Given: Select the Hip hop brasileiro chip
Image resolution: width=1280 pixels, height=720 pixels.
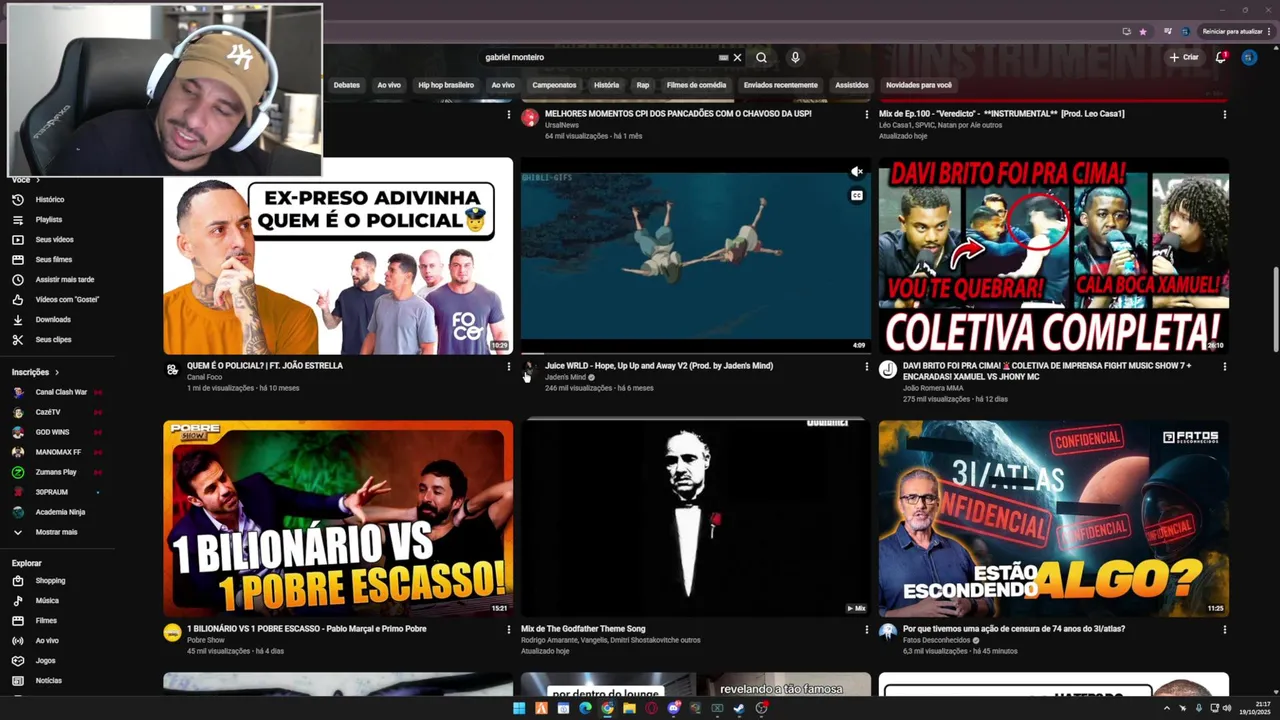Looking at the screenshot, I should [x=446, y=85].
